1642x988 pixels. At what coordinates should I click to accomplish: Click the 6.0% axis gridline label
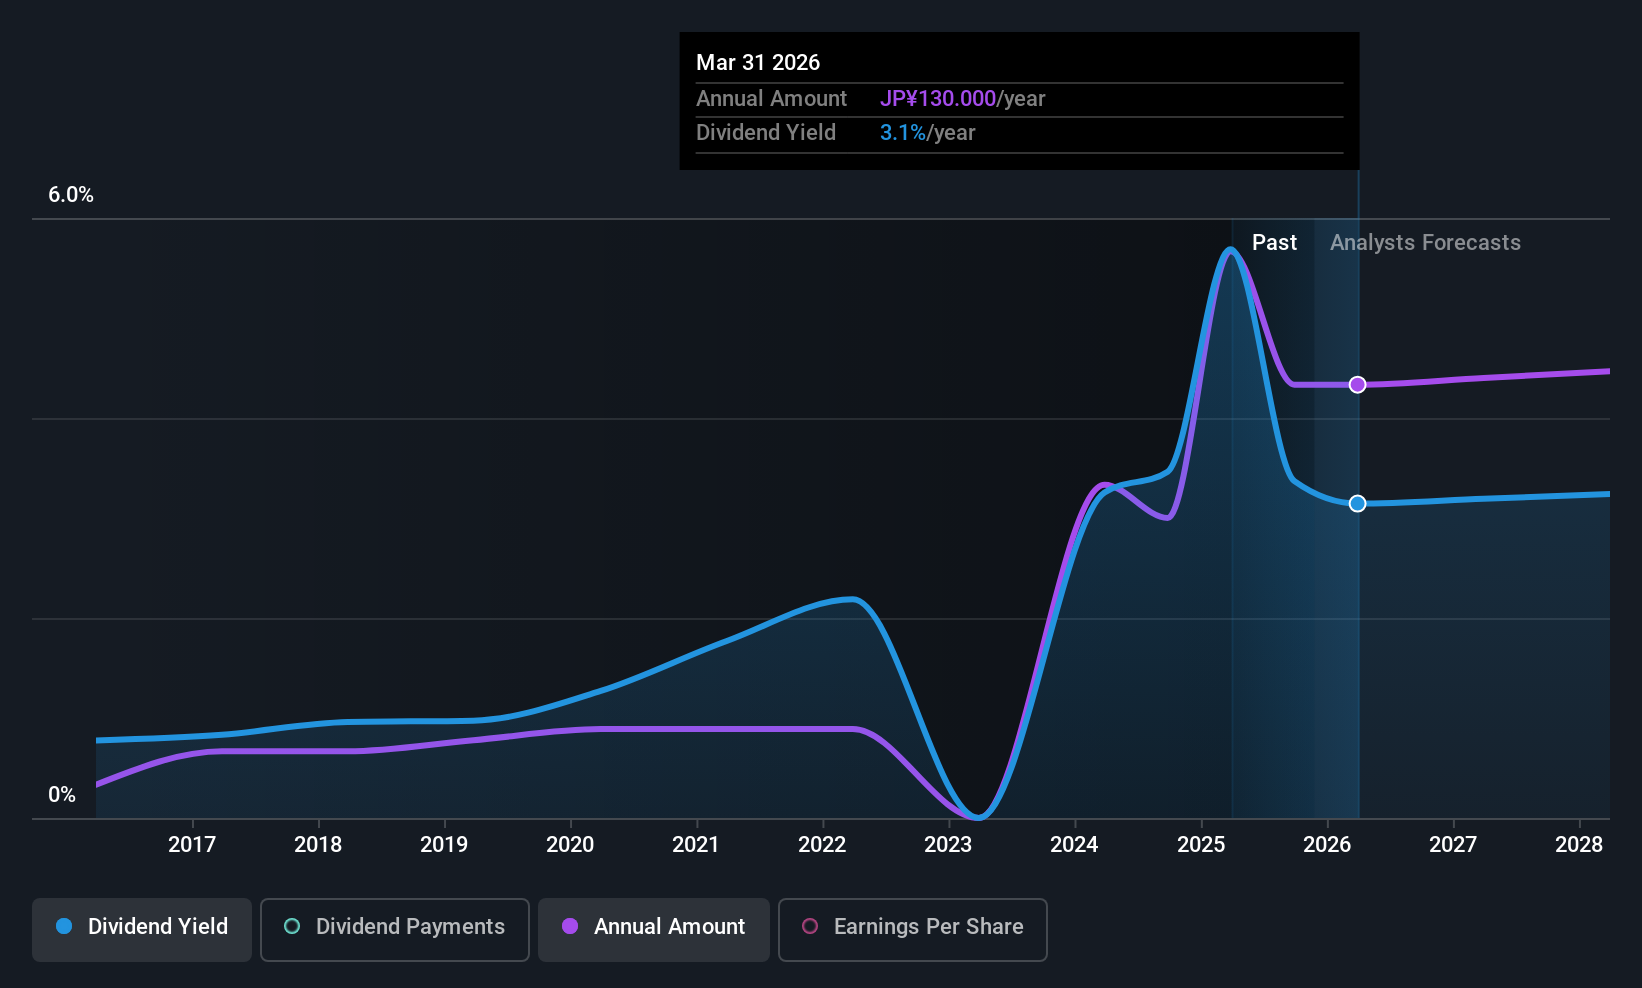pos(71,195)
